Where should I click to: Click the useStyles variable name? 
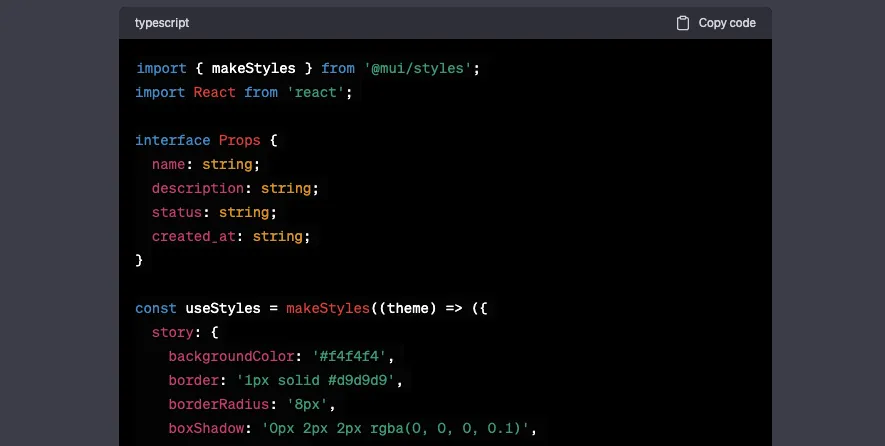(x=223, y=308)
